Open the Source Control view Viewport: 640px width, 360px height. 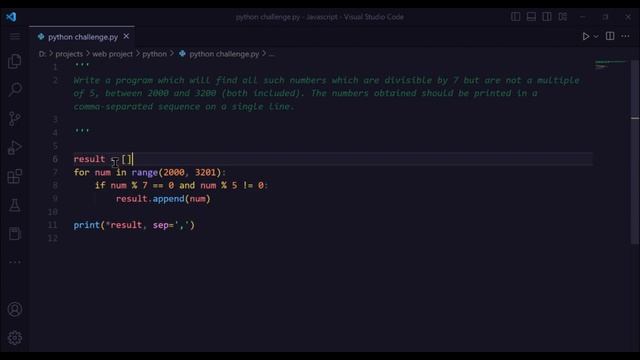(x=15, y=119)
